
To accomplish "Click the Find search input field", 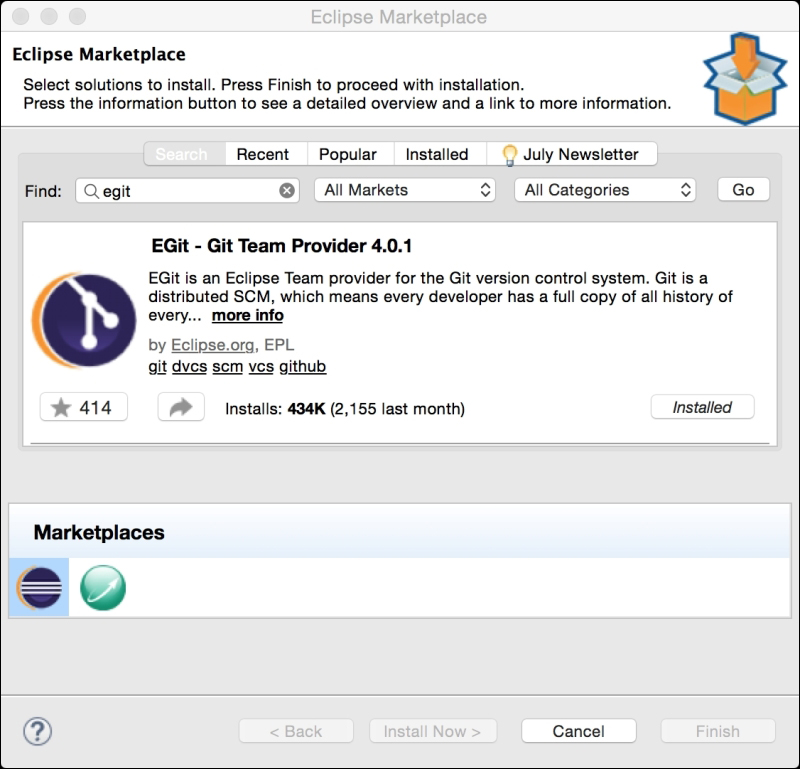I will (187, 190).
